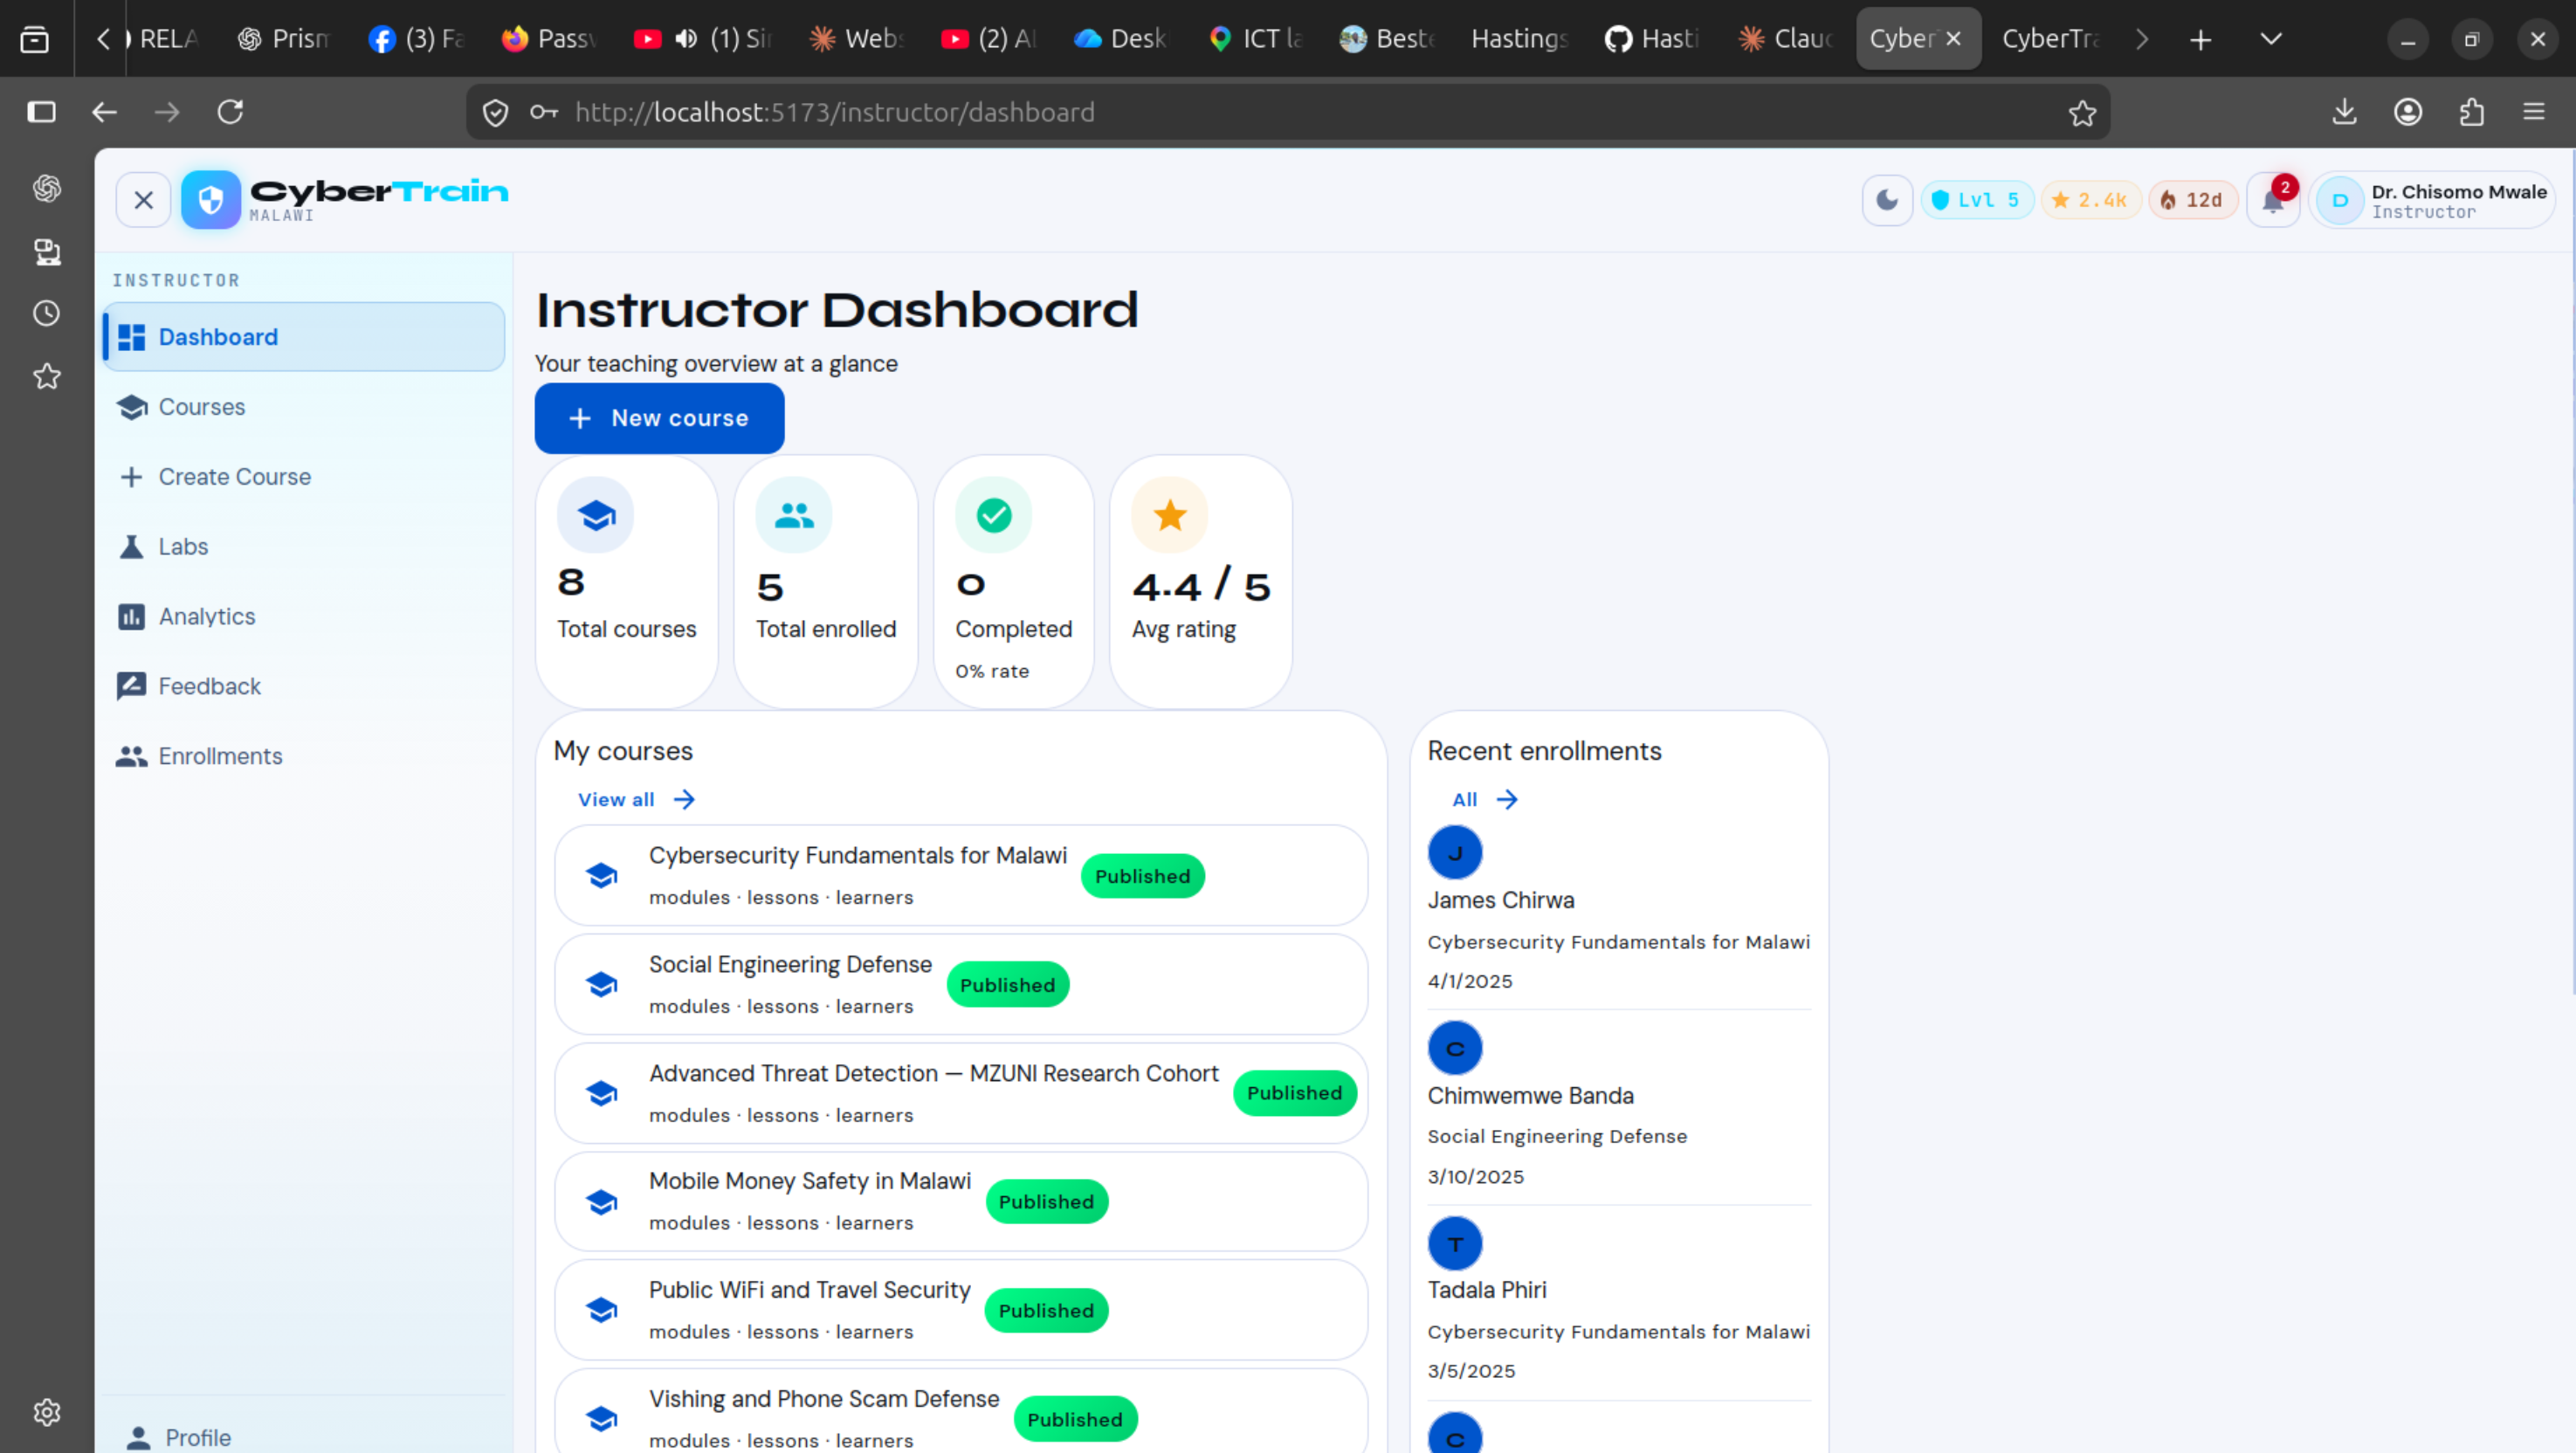Open Dr. Chisomo Mwale profile menu
The height and width of the screenshot is (1453, 2576).
pyautogui.click(x=2432, y=200)
